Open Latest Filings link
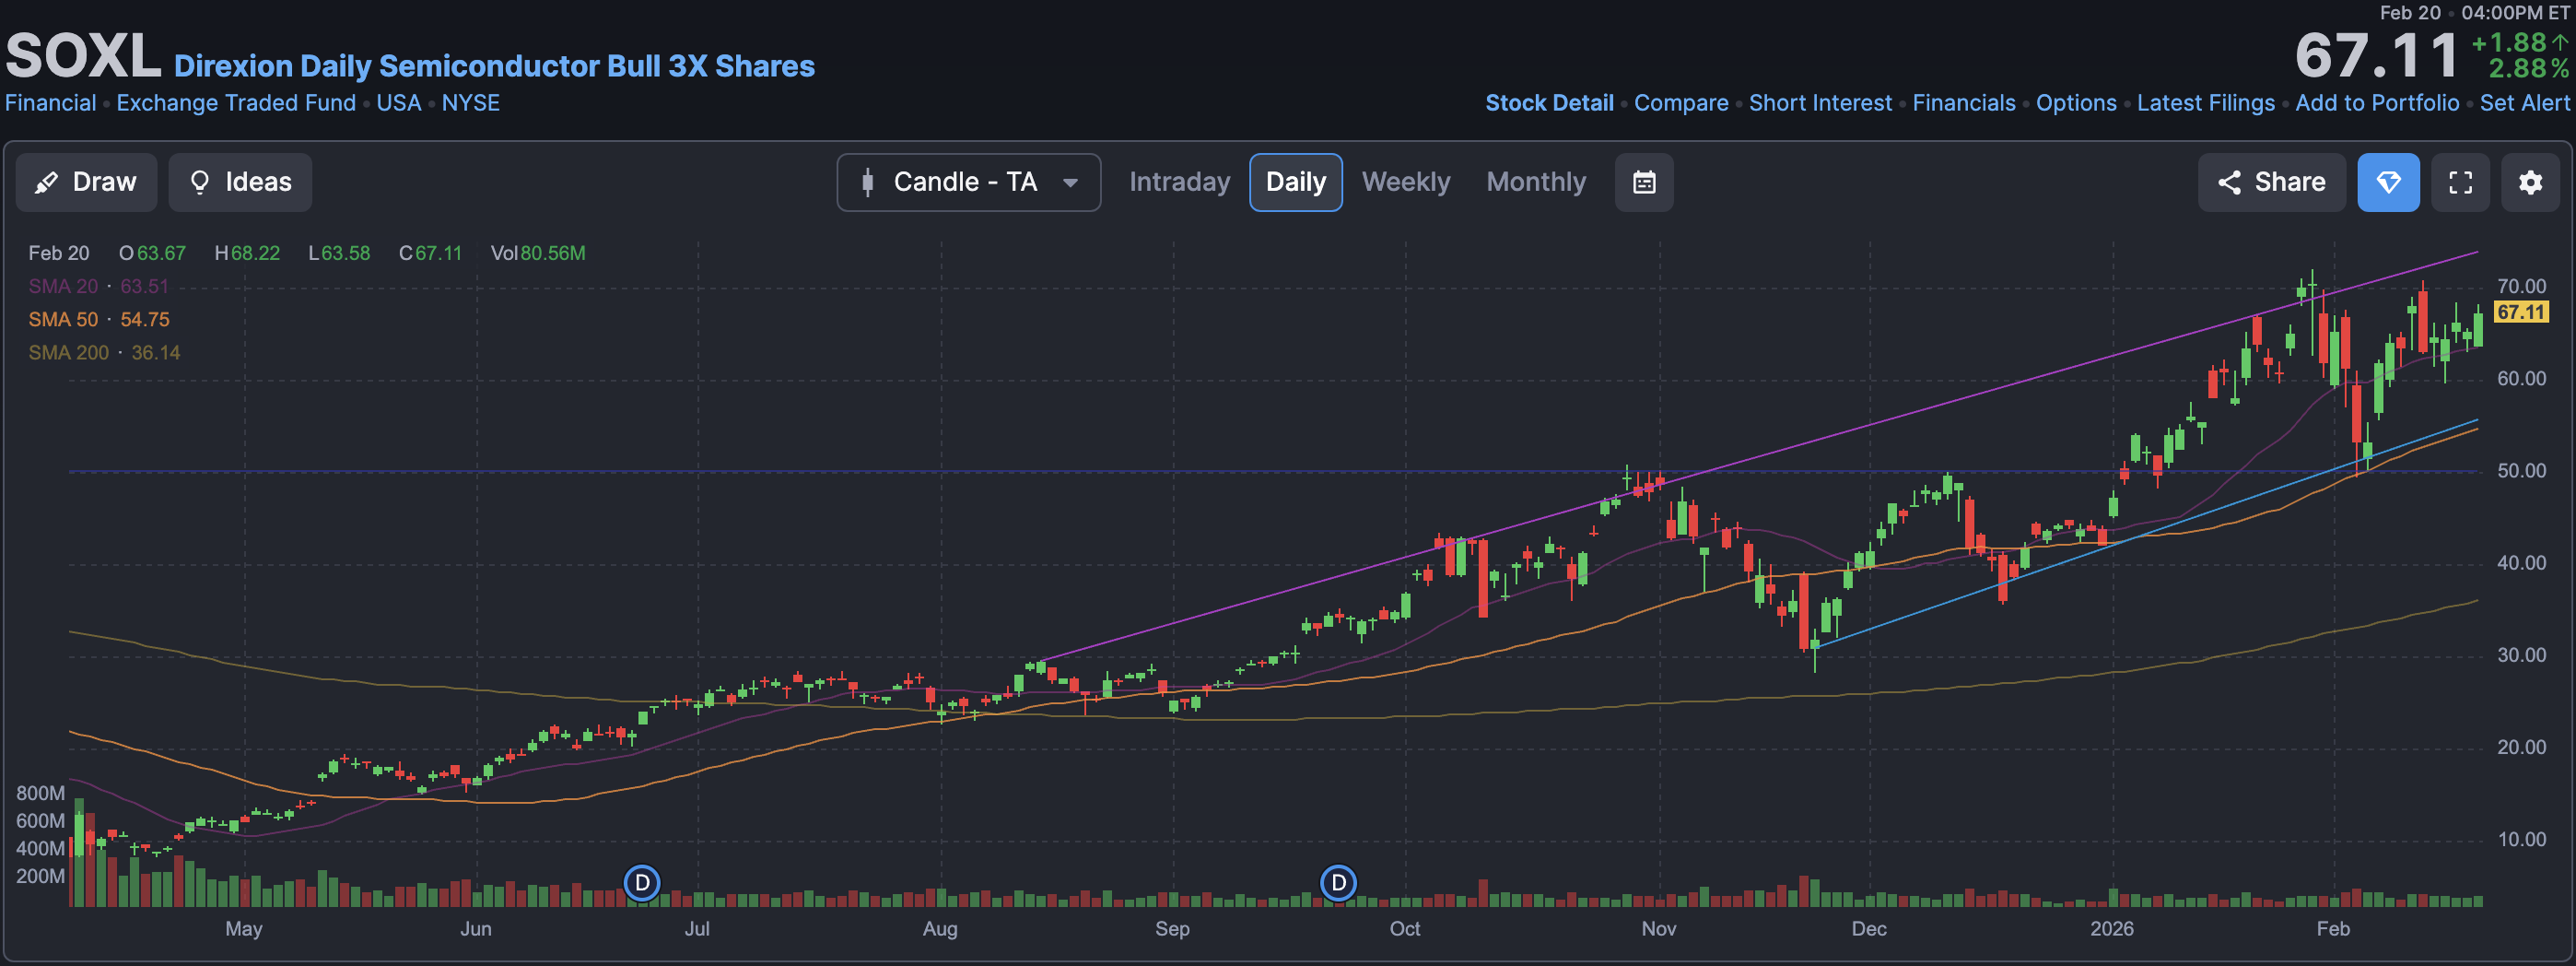Screen dimensions: 2576x966 point(2206,103)
